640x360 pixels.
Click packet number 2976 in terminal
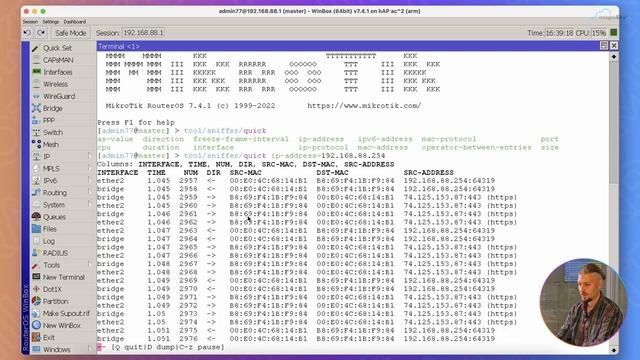pyautogui.click(x=188, y=339)
